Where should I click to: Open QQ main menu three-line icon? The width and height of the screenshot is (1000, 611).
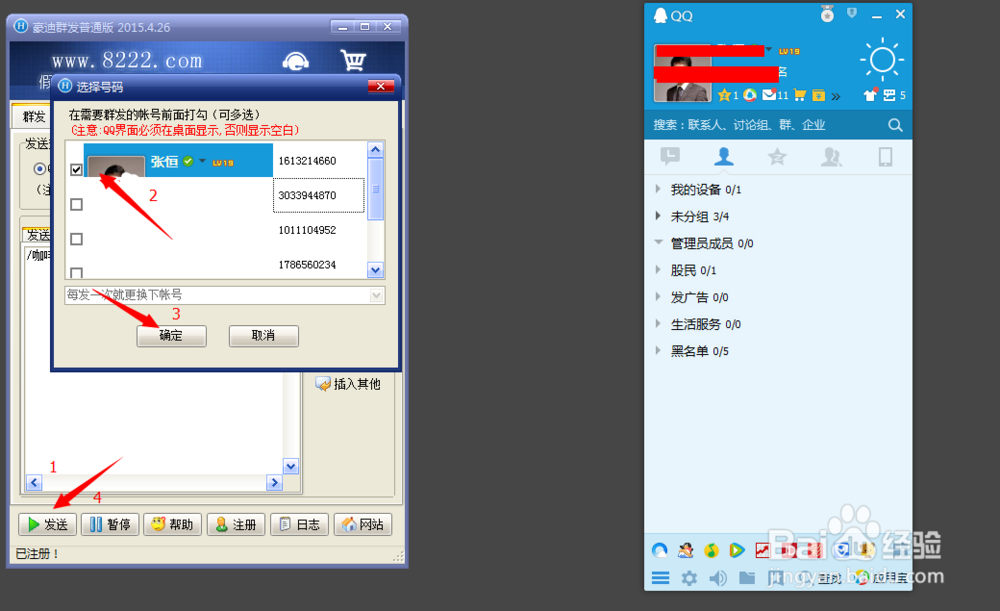661,578
